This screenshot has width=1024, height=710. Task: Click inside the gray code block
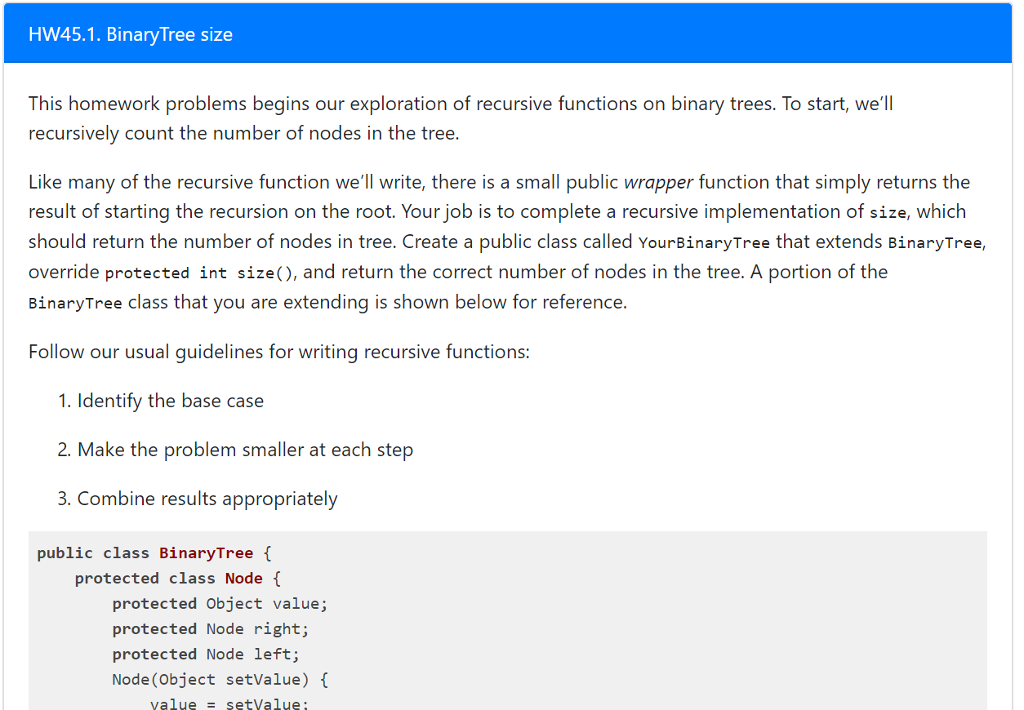600,620
